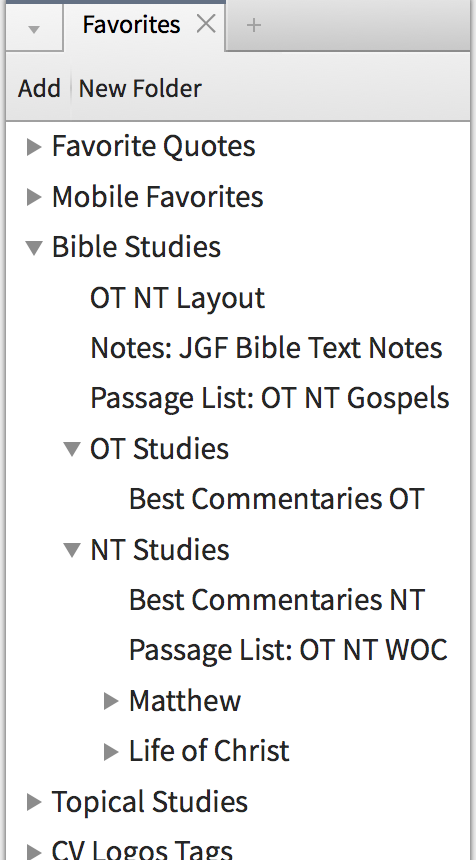
Task: Collapse the Bible Studies folder
Action: pyautogui.click(x=34, y=247)
